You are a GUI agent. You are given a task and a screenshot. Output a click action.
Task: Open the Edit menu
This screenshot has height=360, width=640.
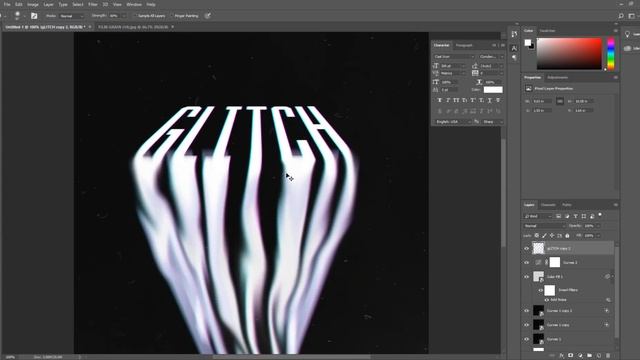(x=19, y=4)
